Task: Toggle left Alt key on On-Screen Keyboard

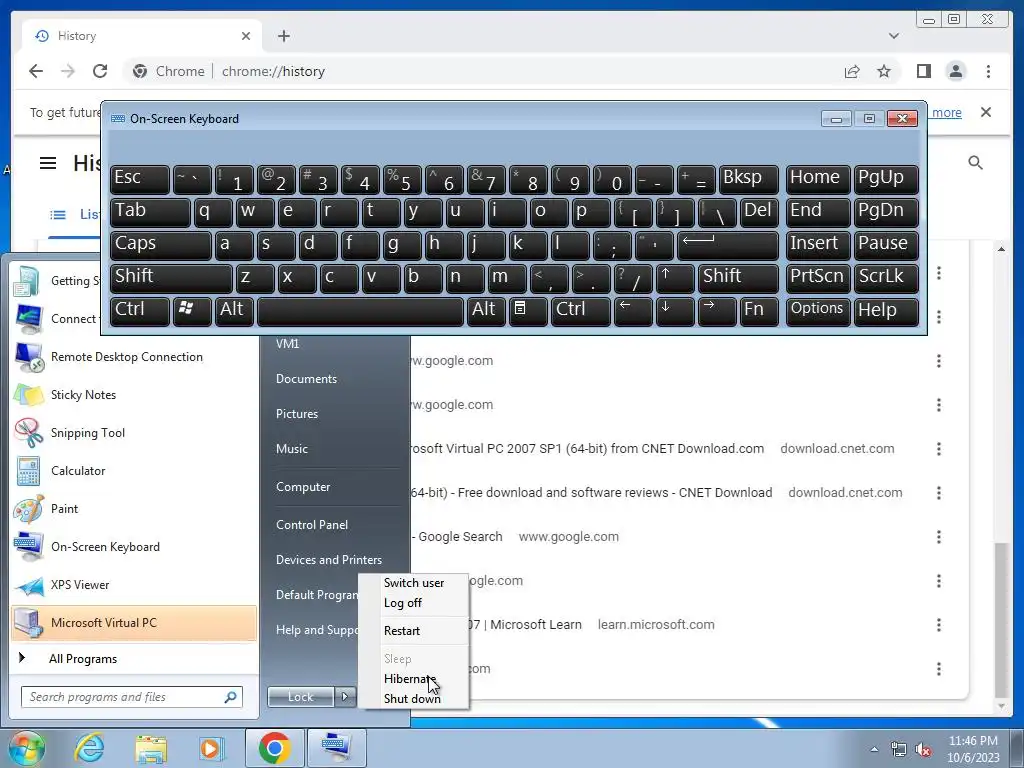Action: pyautogui.click(x=234, y=310)
